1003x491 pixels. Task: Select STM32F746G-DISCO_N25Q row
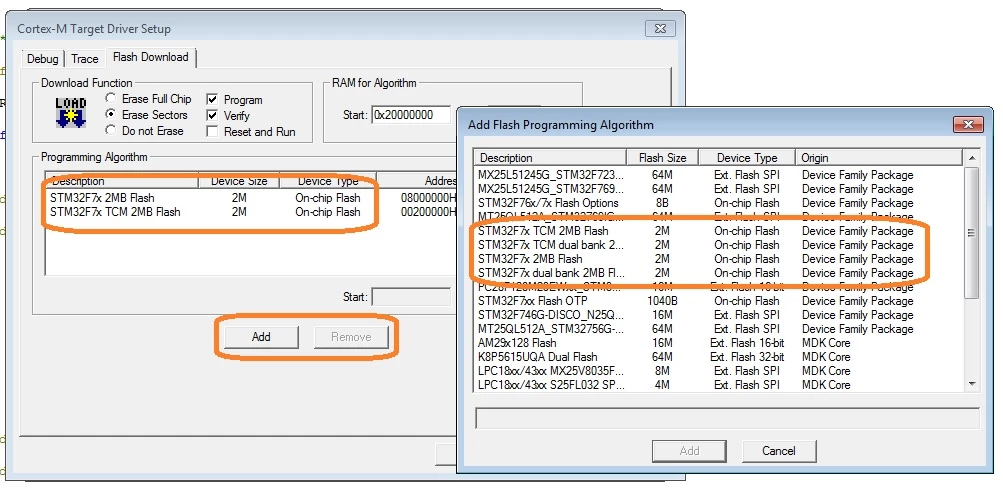point(718,315)
